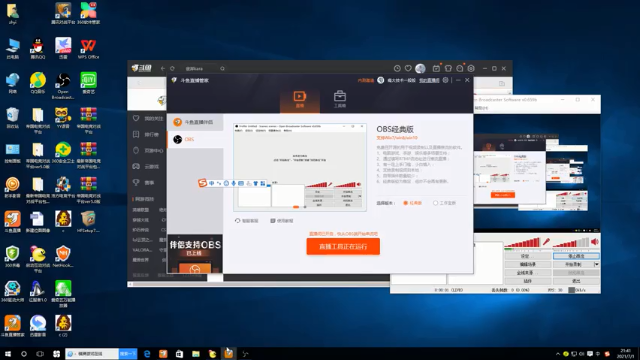Image resolution: width=640 pixels, height=360 pixels.
Task: Open the smart customer service link under preview
Action: click(247, 221)
